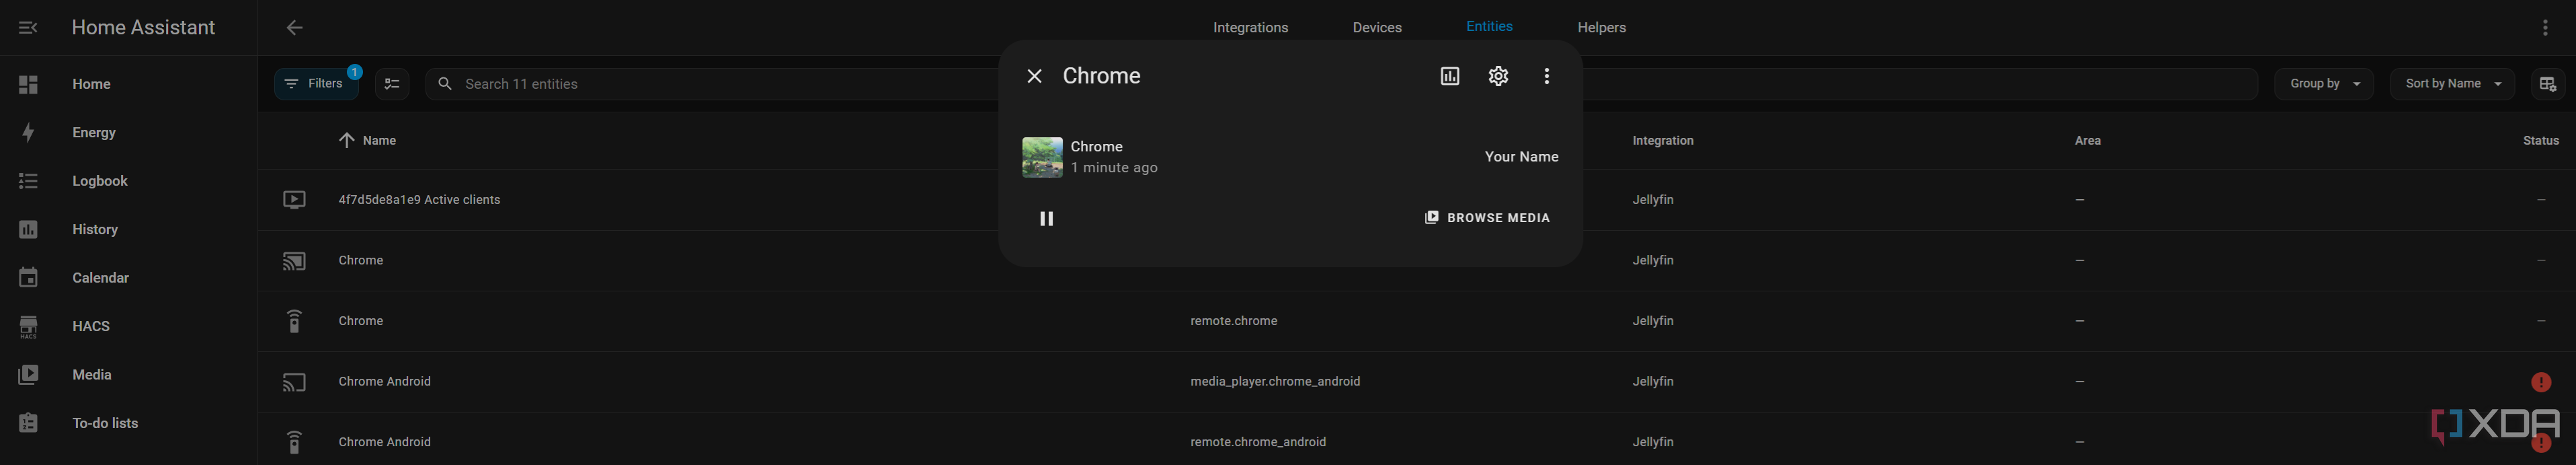This screenshot has width=2576, height=465.
Task: Click Browse Media button
Action: 1487,218
